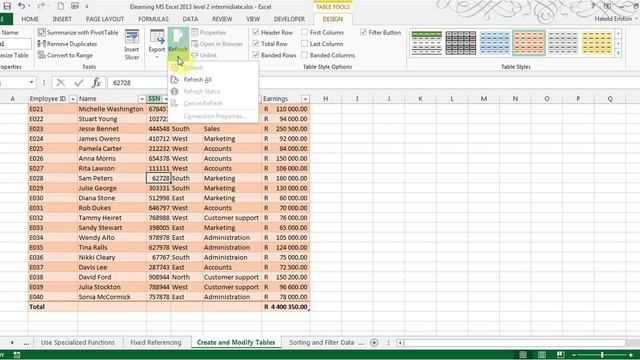Screen dimensions: 640x360
Task: Cancel the formula bar entry with X
Action: 61,82
